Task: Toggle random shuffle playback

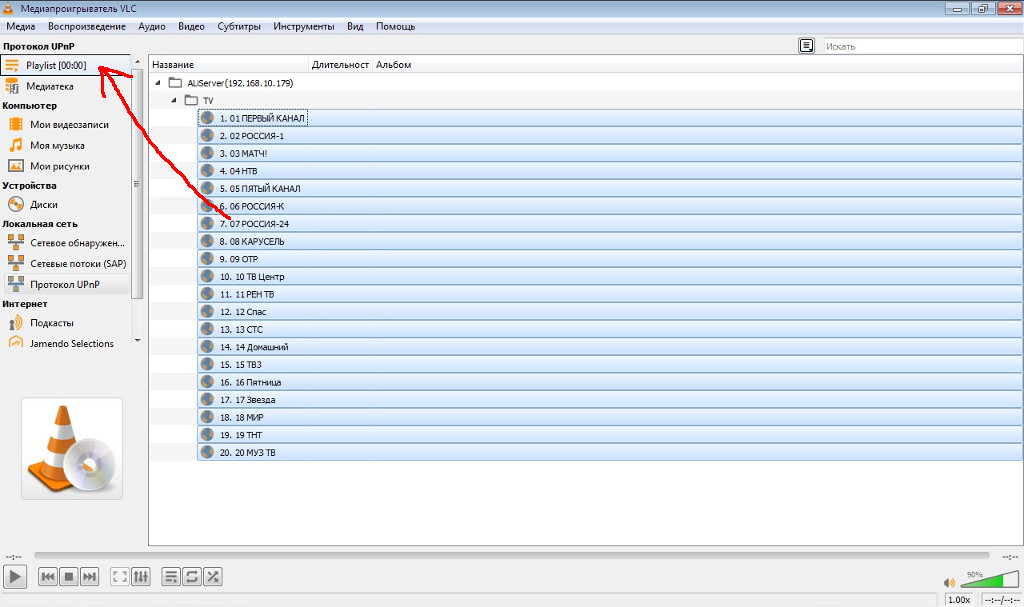Action: [x=213, y=576]
